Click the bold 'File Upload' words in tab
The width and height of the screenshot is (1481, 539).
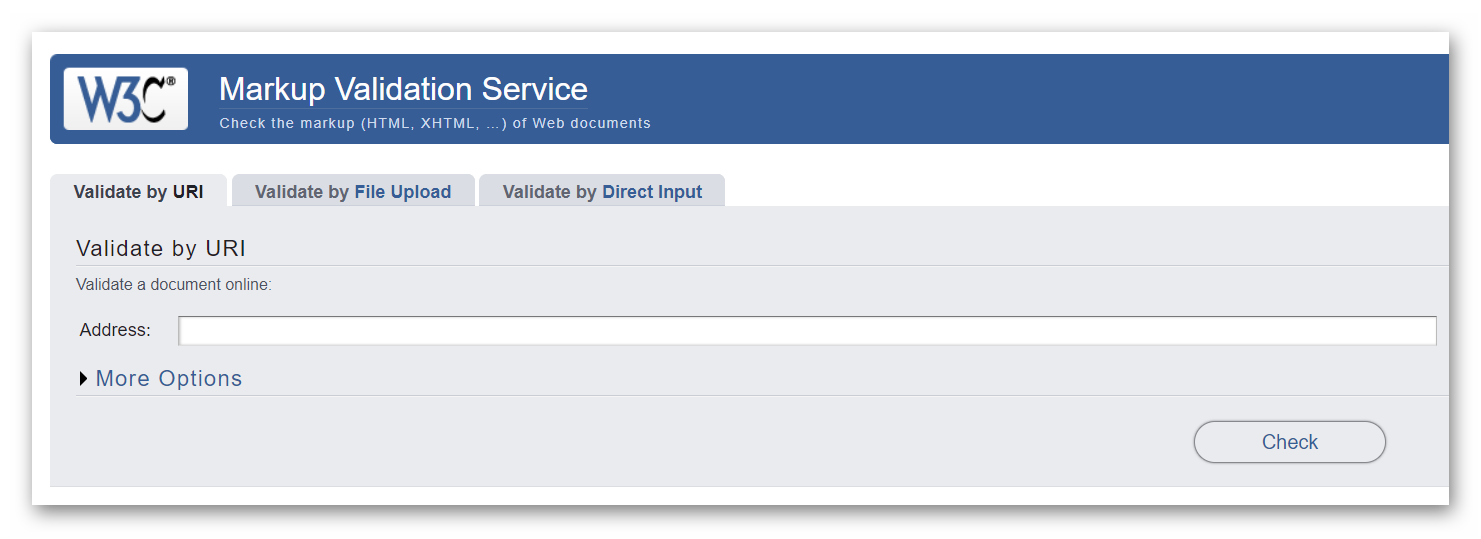click(403, 192)
